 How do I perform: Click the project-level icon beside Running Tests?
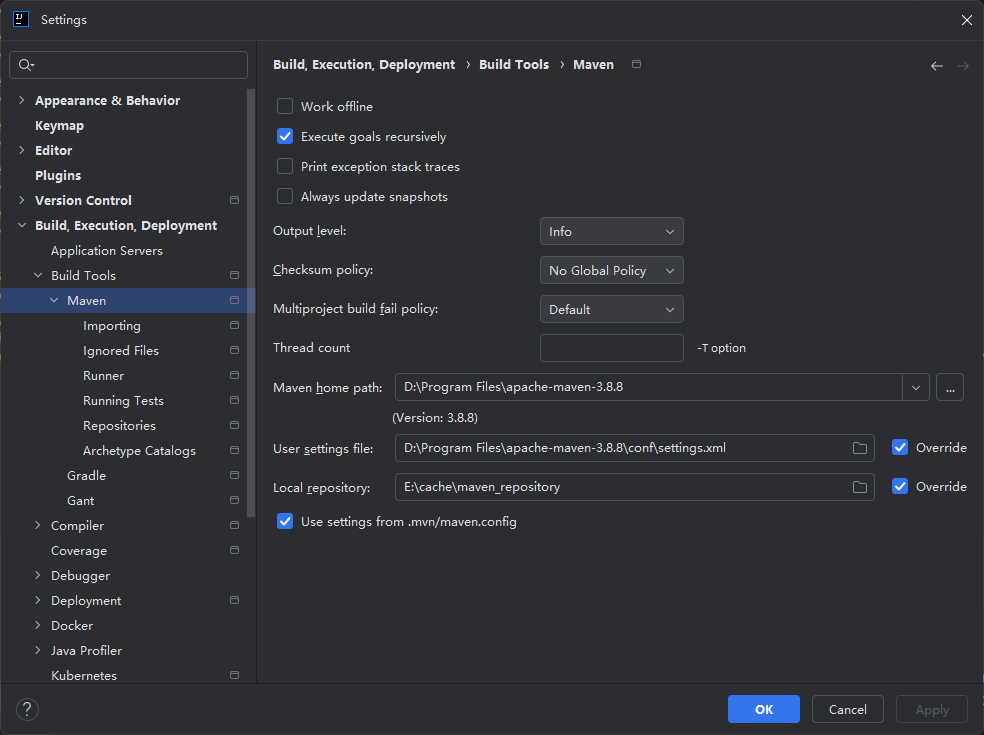click(x=234, y=400)
